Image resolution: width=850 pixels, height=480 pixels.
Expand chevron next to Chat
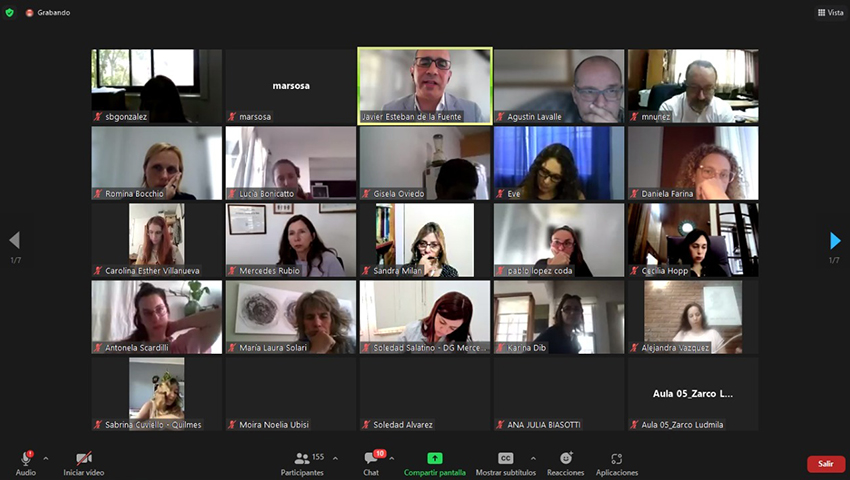tap(391, 459)
